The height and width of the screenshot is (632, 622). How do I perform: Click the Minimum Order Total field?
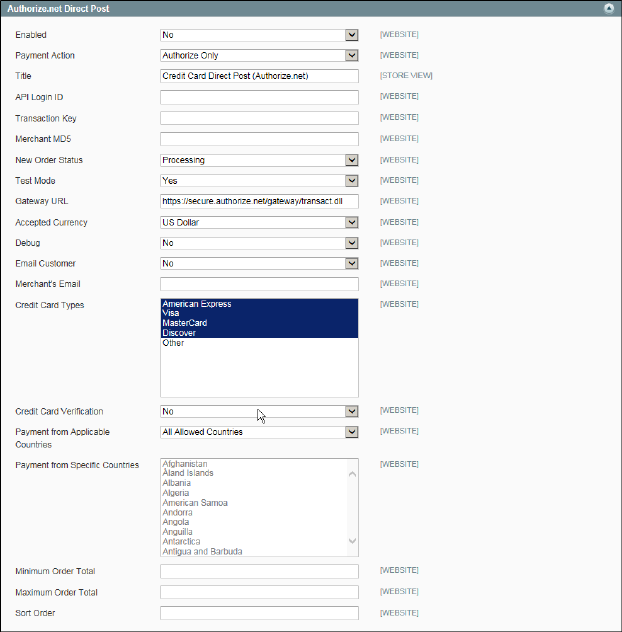pos(259,571)
